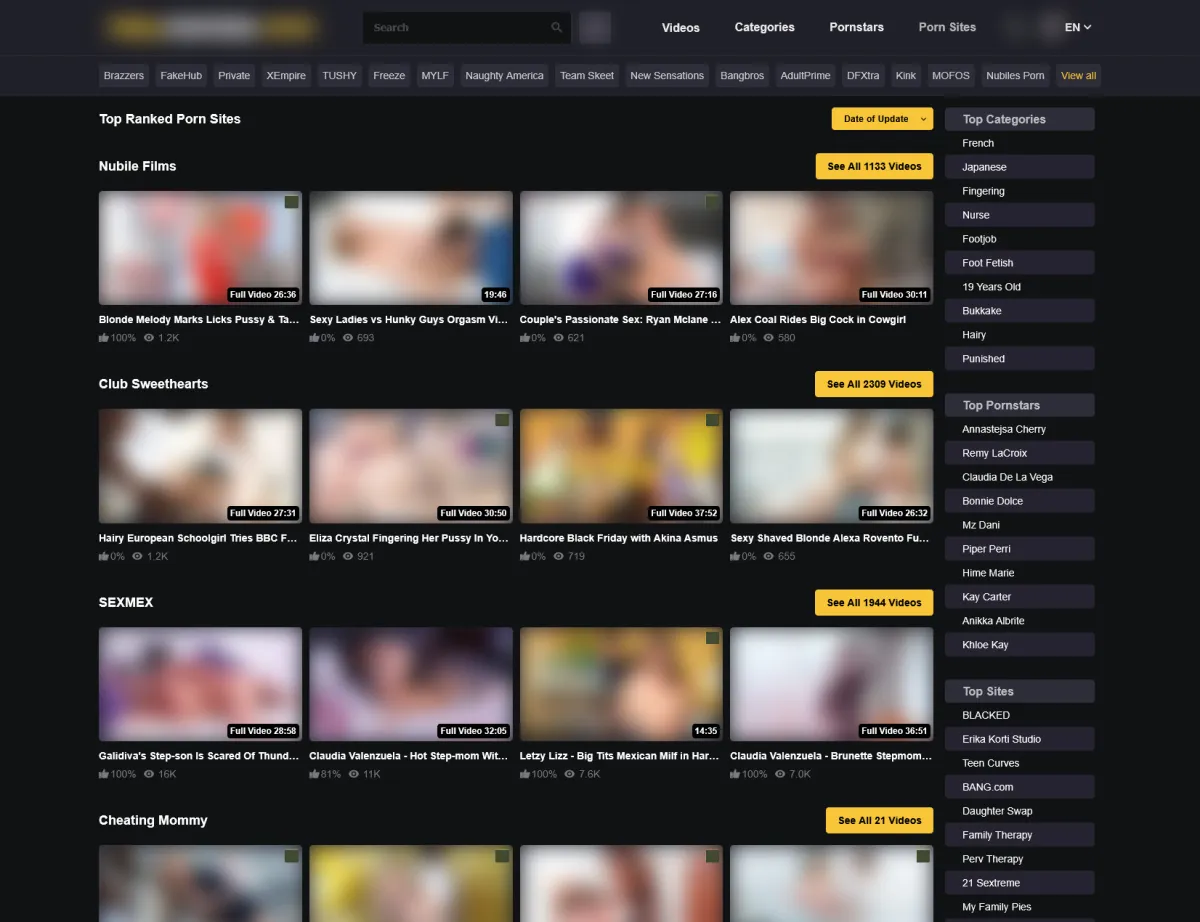The width and height of the screenshot is (1200, 922).
Task: Select Japanese in Top Categories
Action: pyautogui.click(x=984, y=167)
